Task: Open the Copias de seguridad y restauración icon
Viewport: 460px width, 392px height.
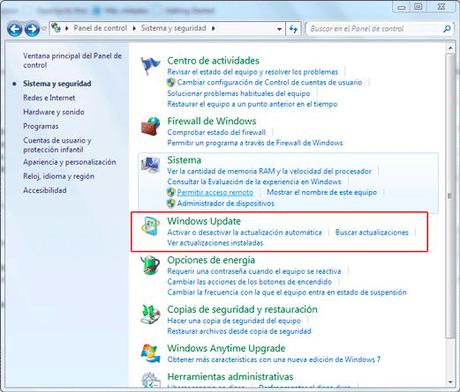Action: pos(150,314)
